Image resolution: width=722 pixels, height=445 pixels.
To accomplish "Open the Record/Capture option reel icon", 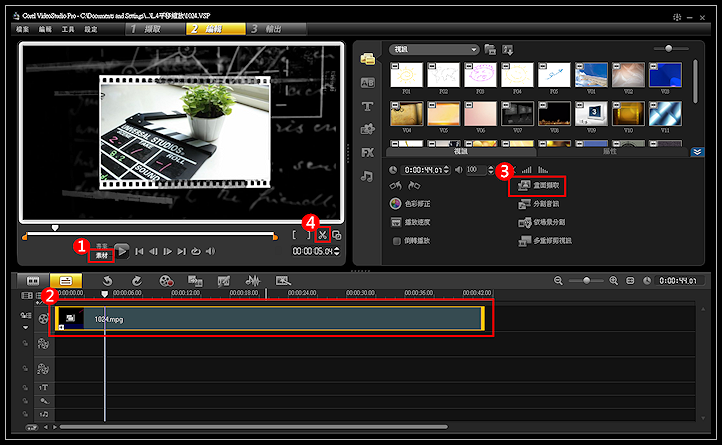I will click(166, 281).
